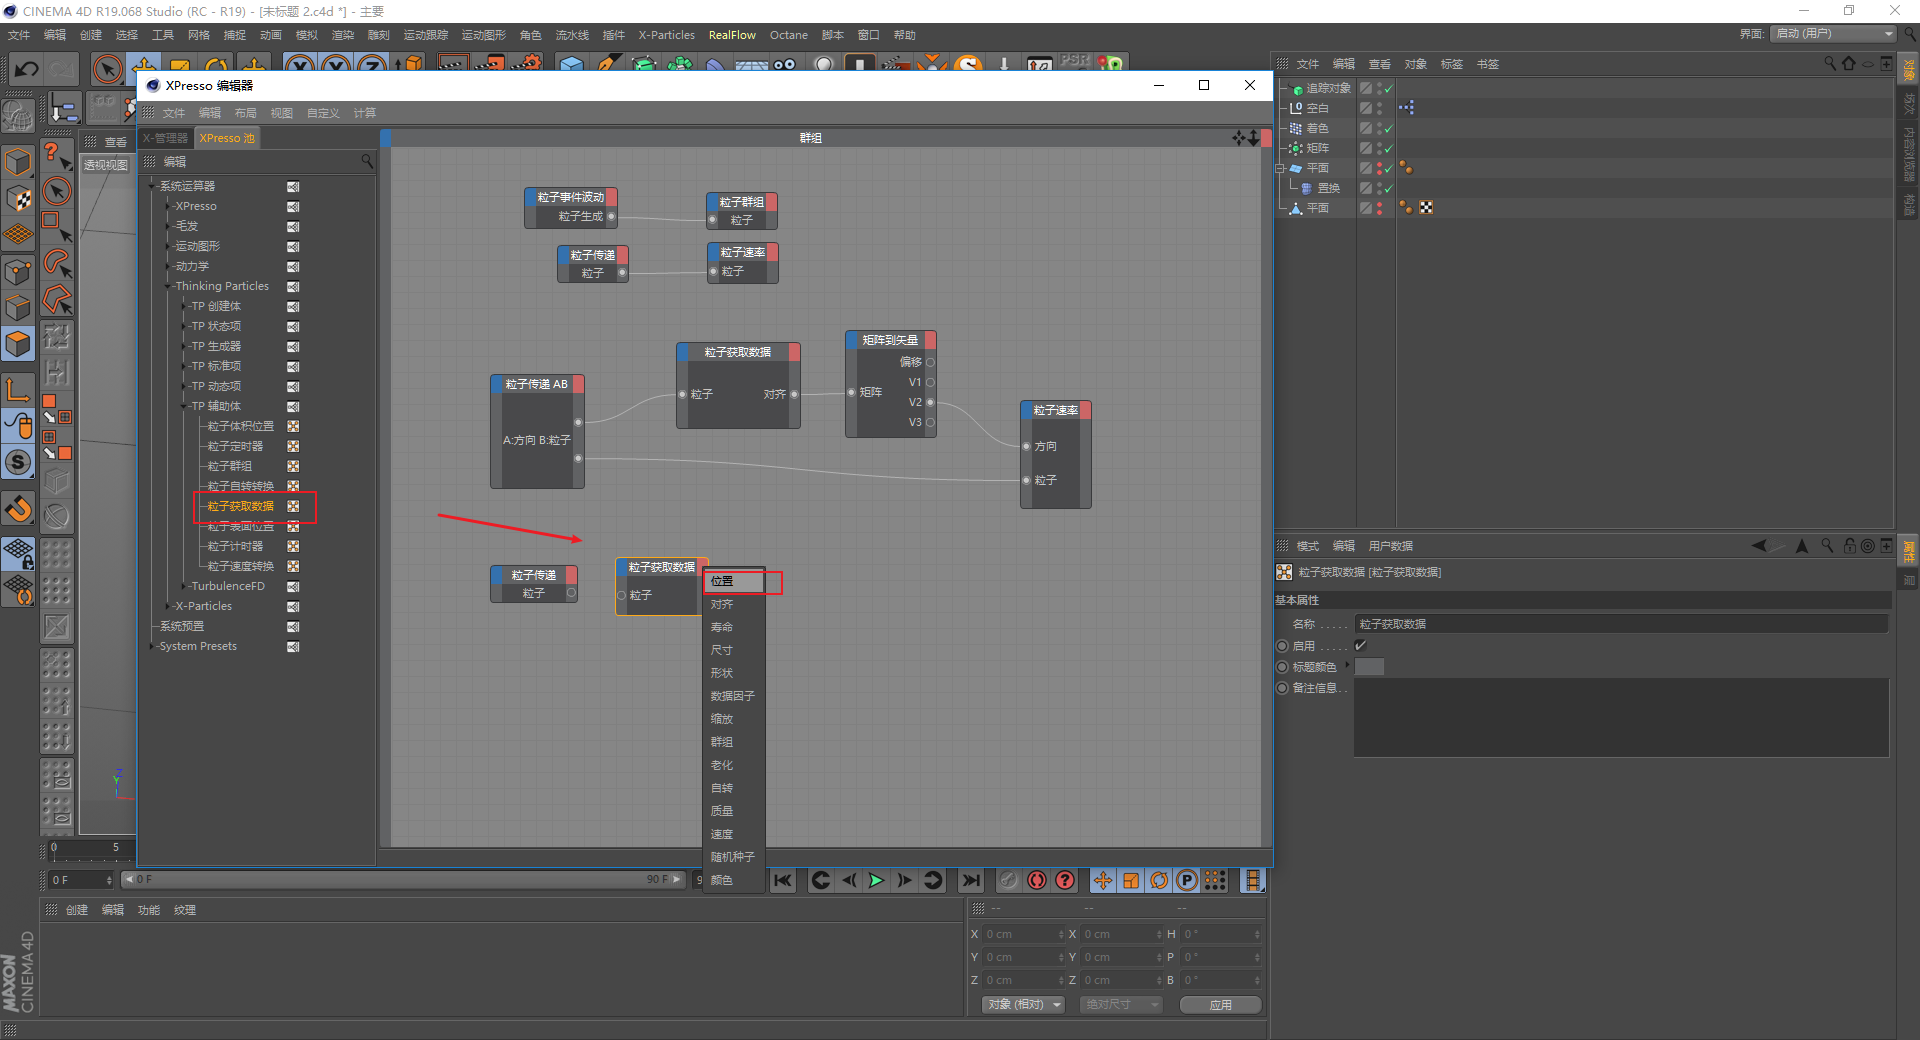
Task: Toggle the enable checkmark for 追踪对象
Action: click(x=1388, y=88)
